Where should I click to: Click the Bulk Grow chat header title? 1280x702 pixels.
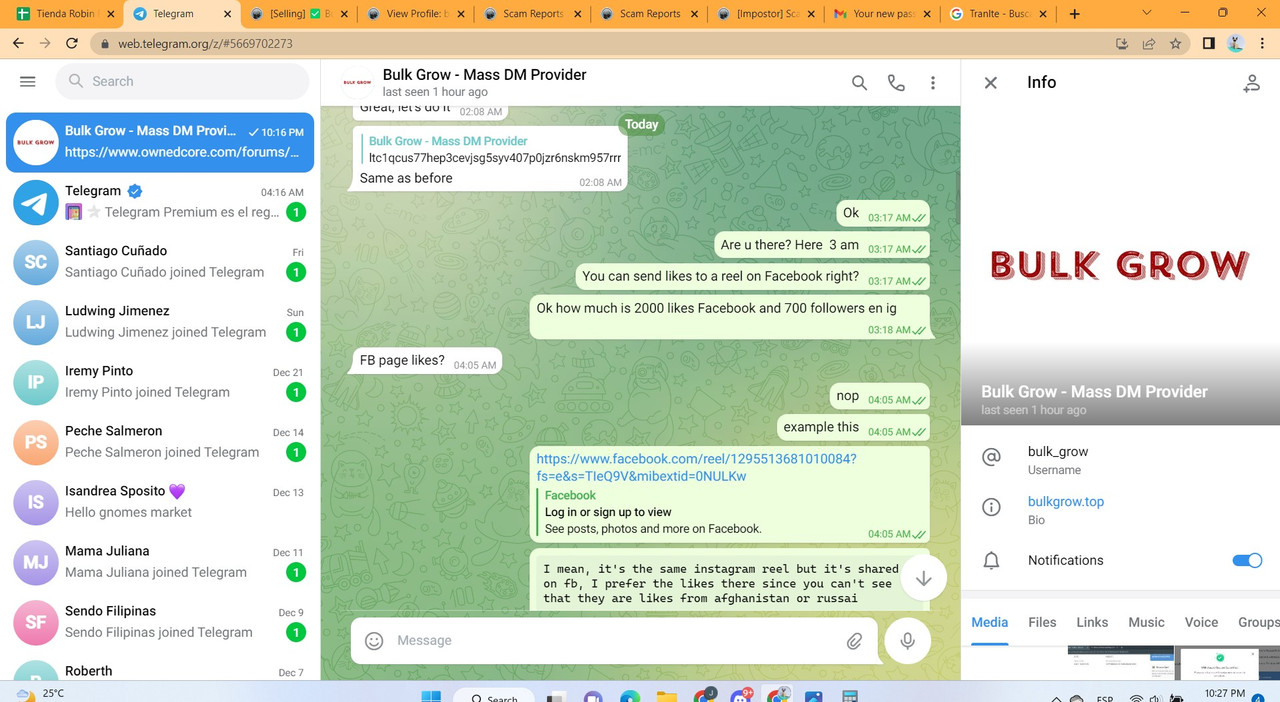tap(484, 75)
